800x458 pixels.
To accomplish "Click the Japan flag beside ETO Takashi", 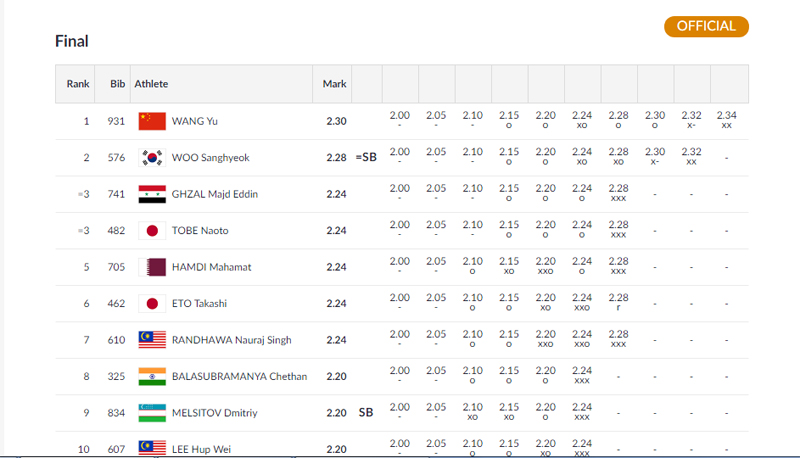I will (152, 303).
